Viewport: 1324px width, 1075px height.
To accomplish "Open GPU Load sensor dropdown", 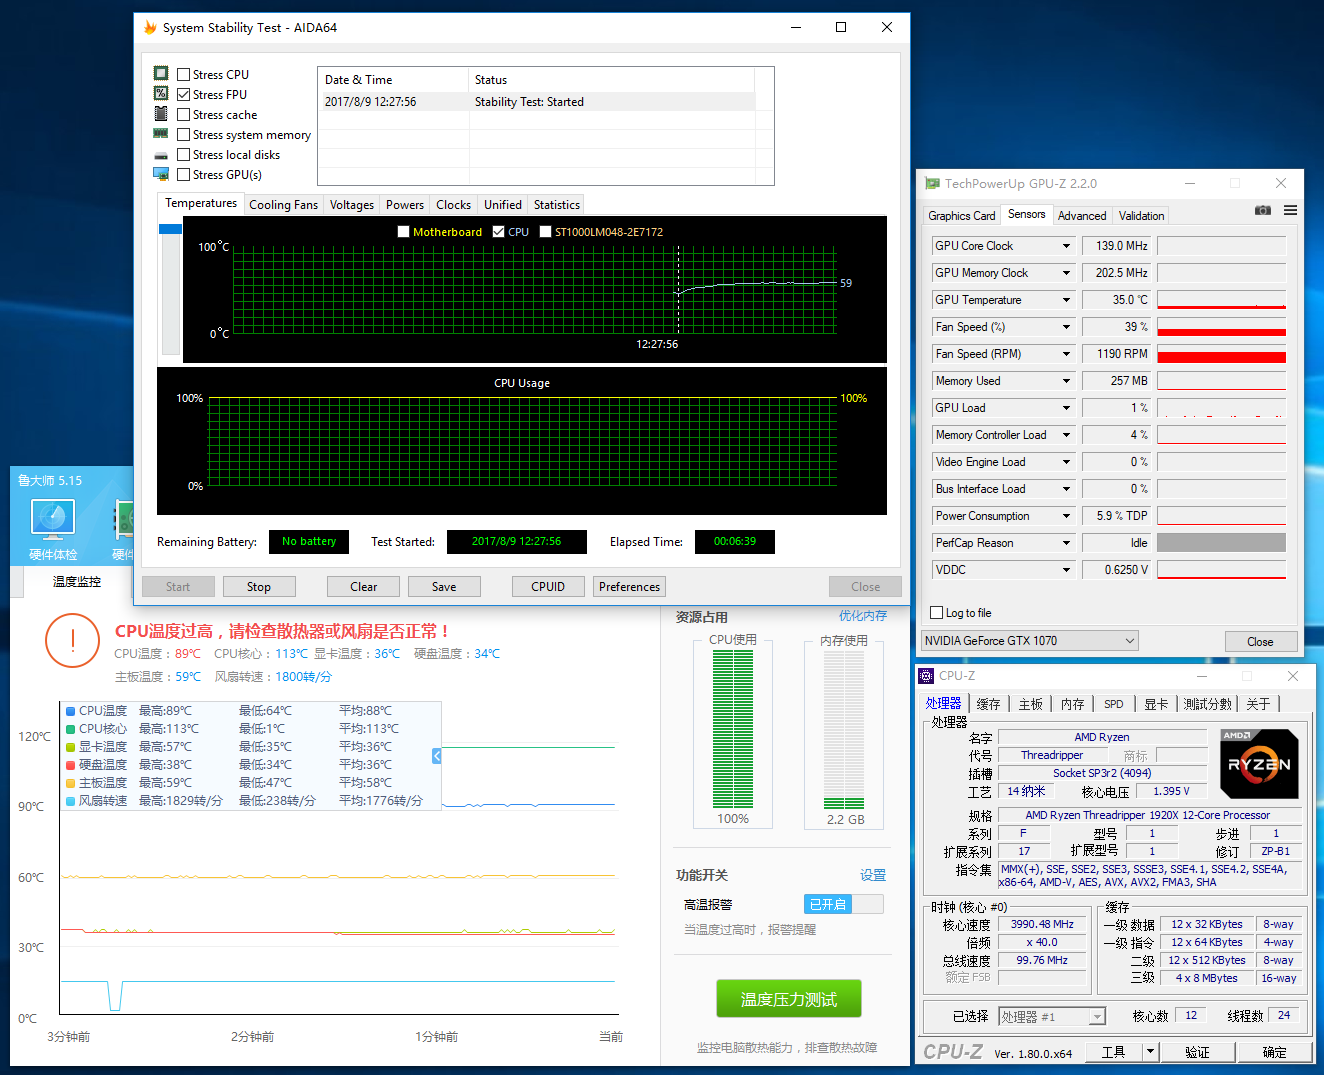I will 1066,408.
